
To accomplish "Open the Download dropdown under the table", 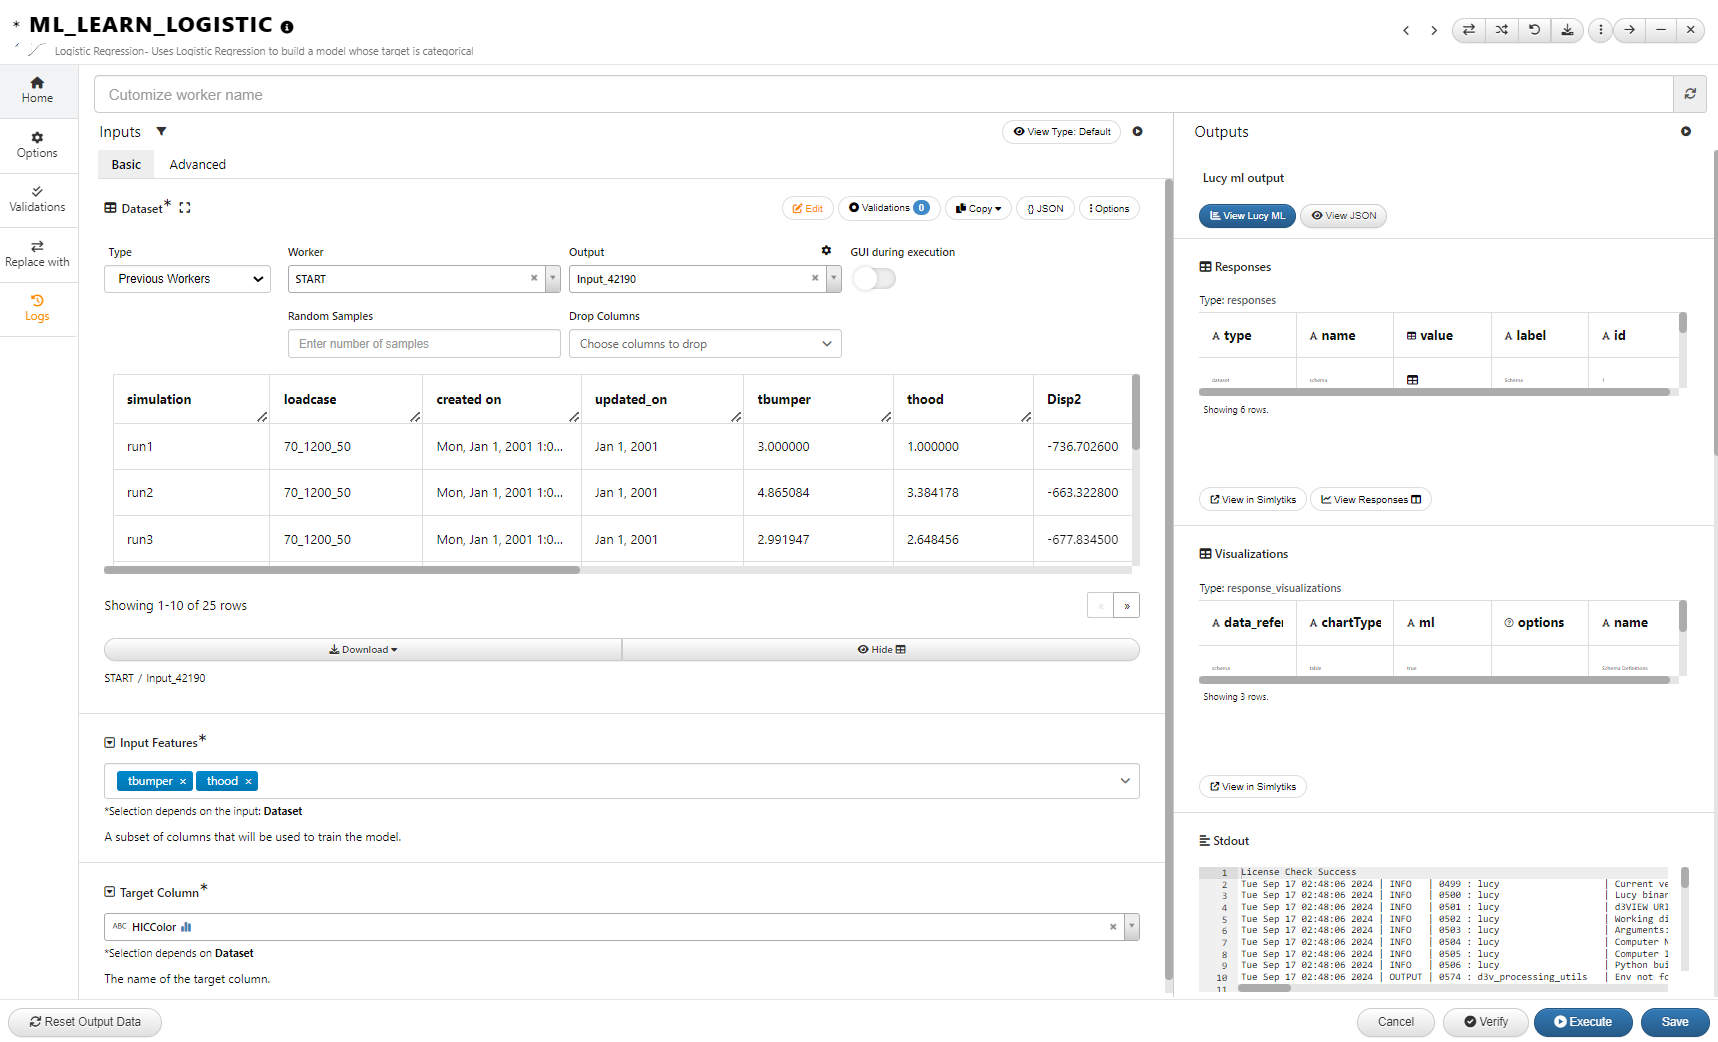I will [363, 650].
